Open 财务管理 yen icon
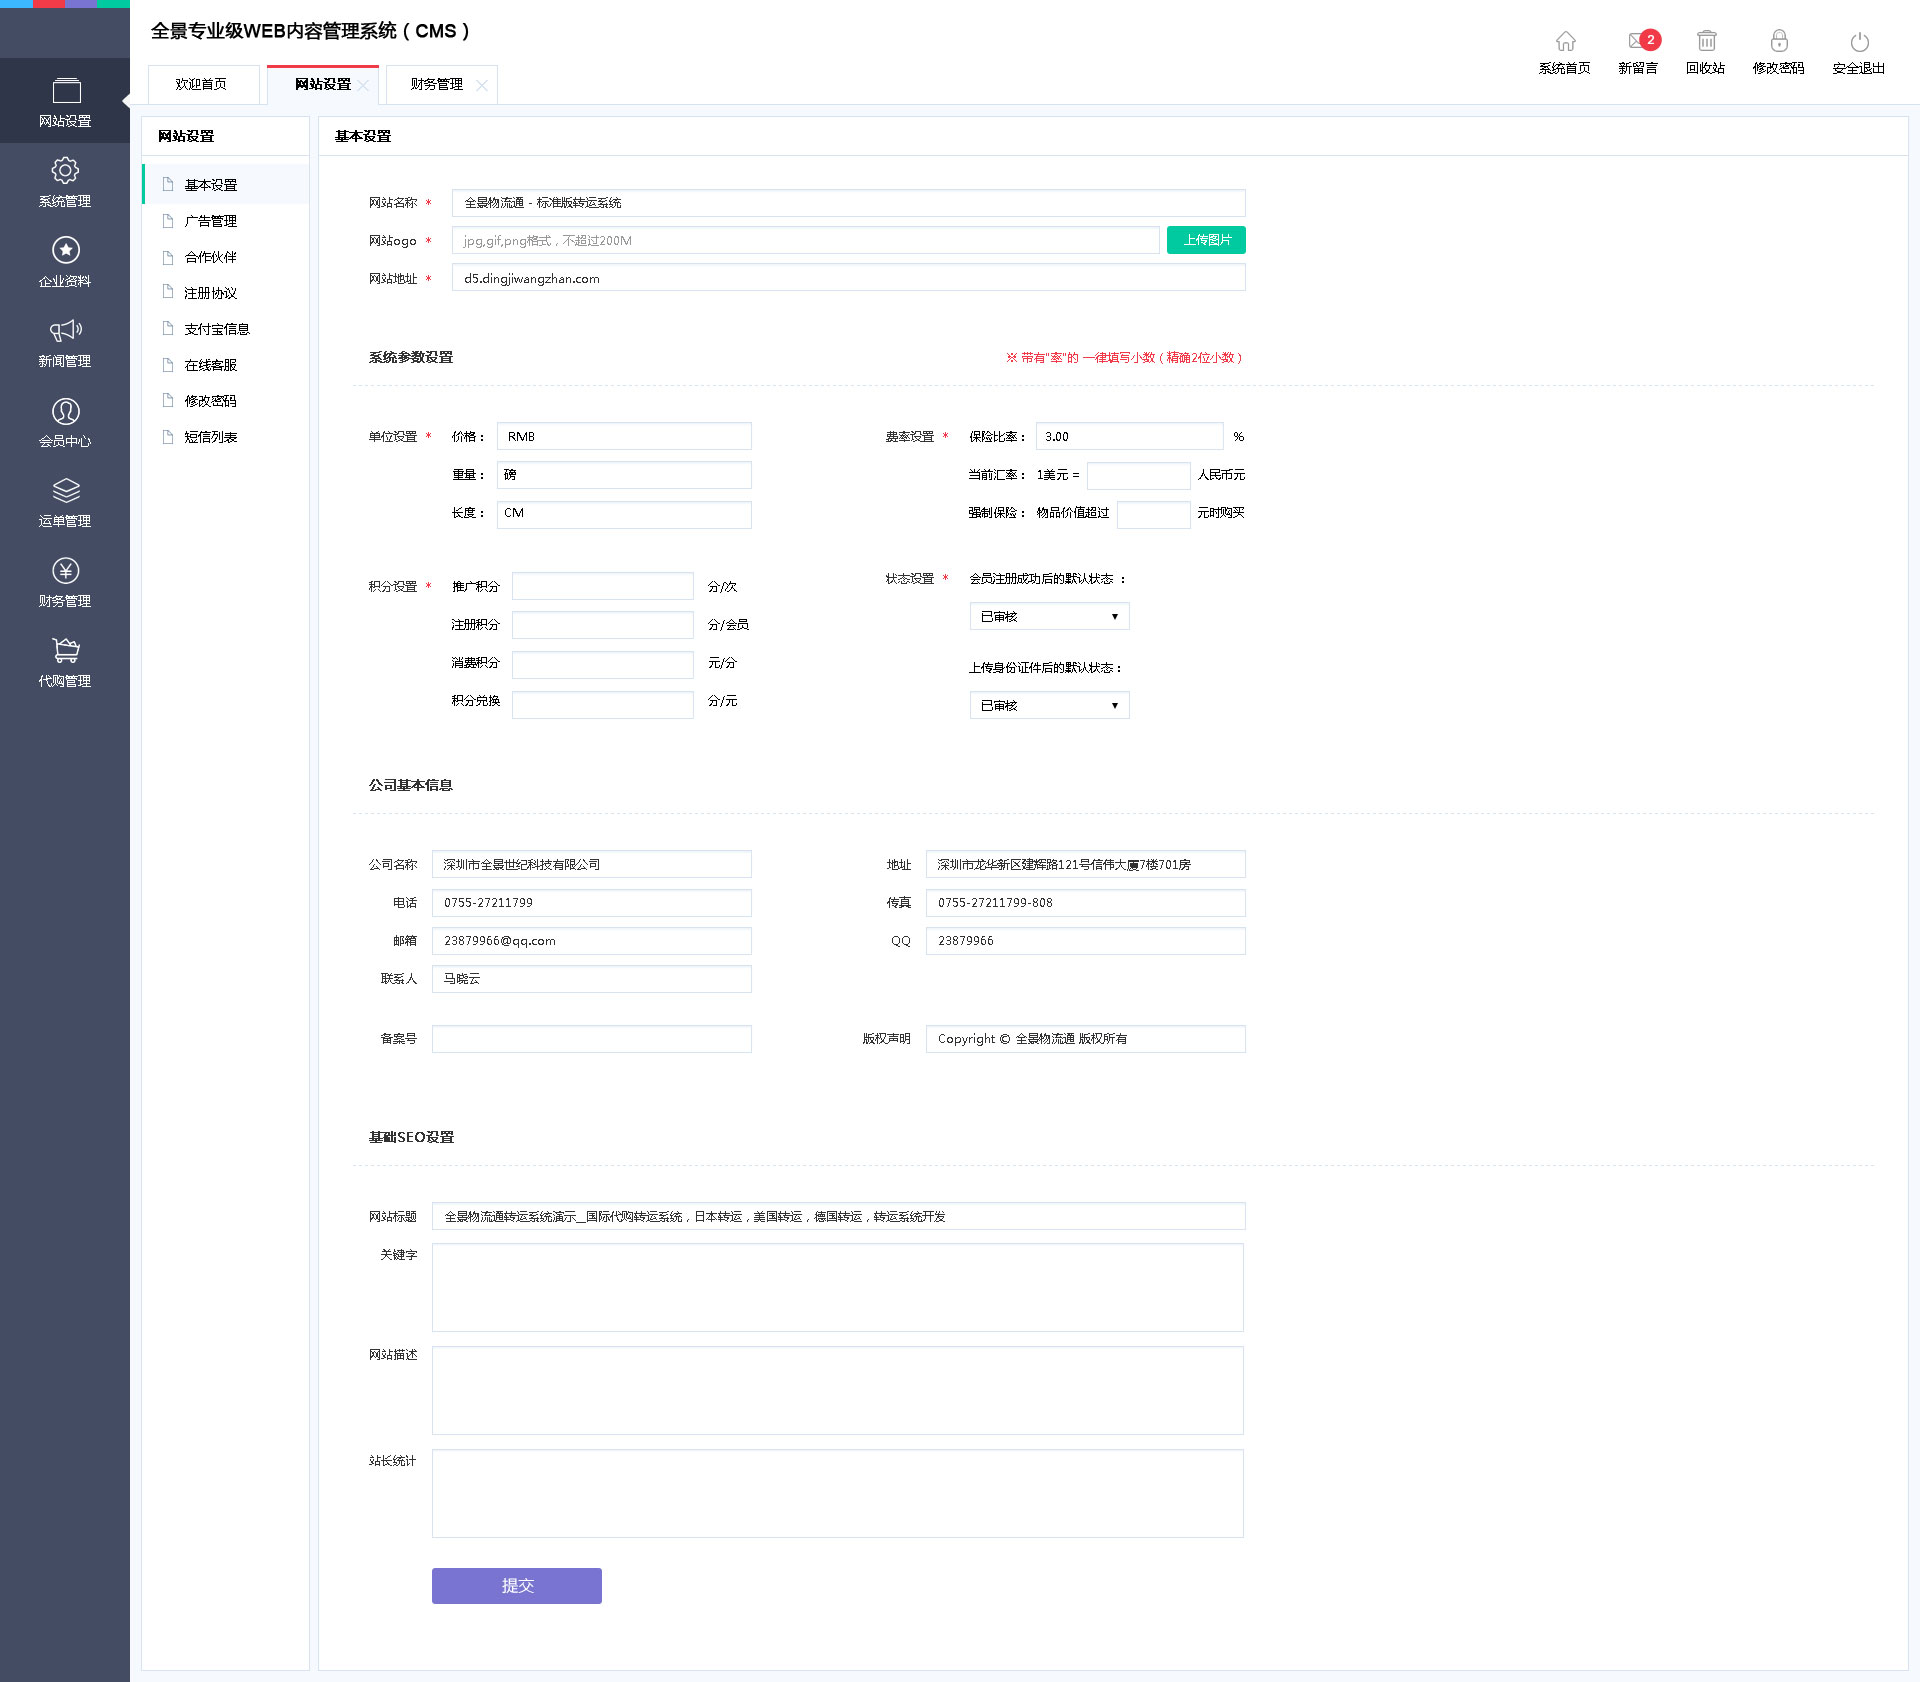The image size is (1920, 1682). coord(65,571)
